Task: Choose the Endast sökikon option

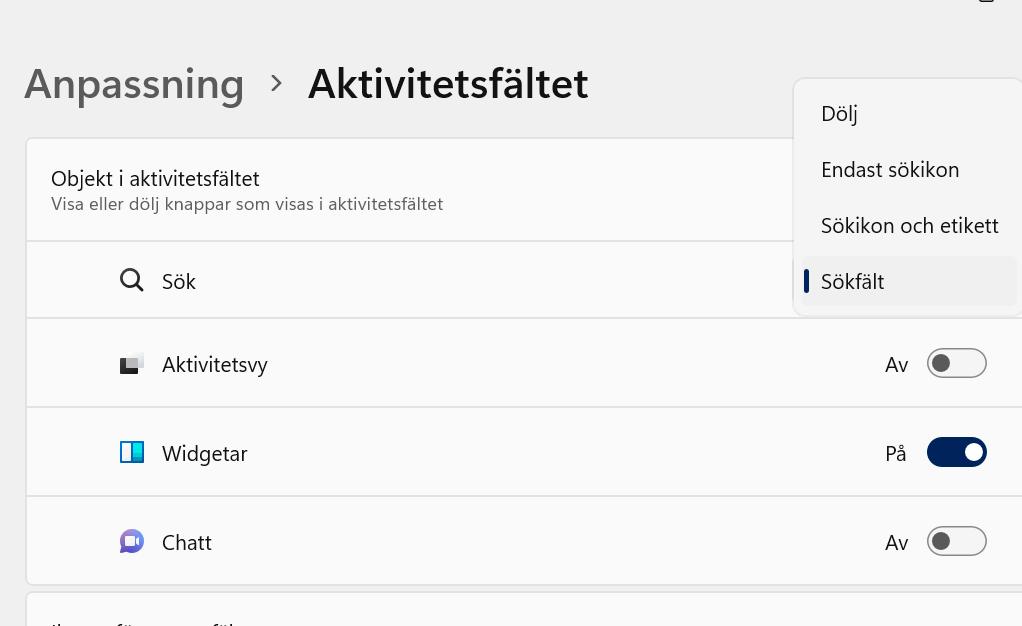Action: (889, 170)
